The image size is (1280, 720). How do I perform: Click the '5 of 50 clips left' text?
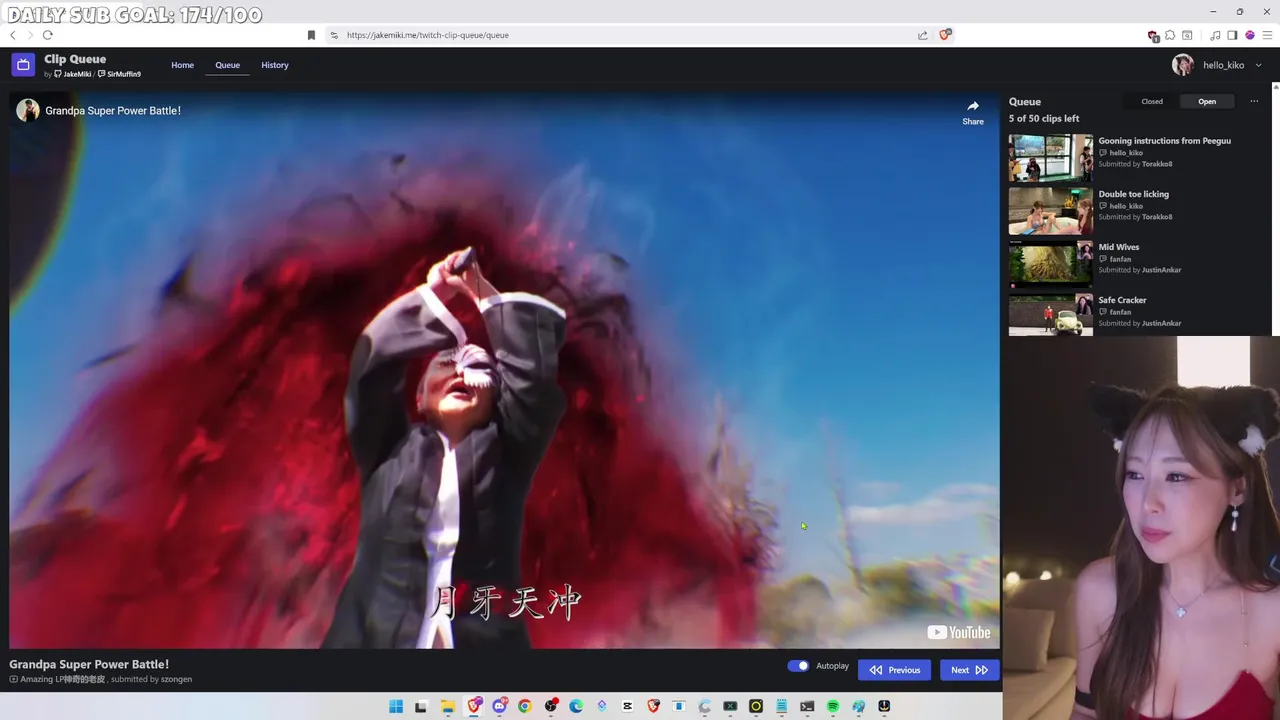[x=1044, y=118]
